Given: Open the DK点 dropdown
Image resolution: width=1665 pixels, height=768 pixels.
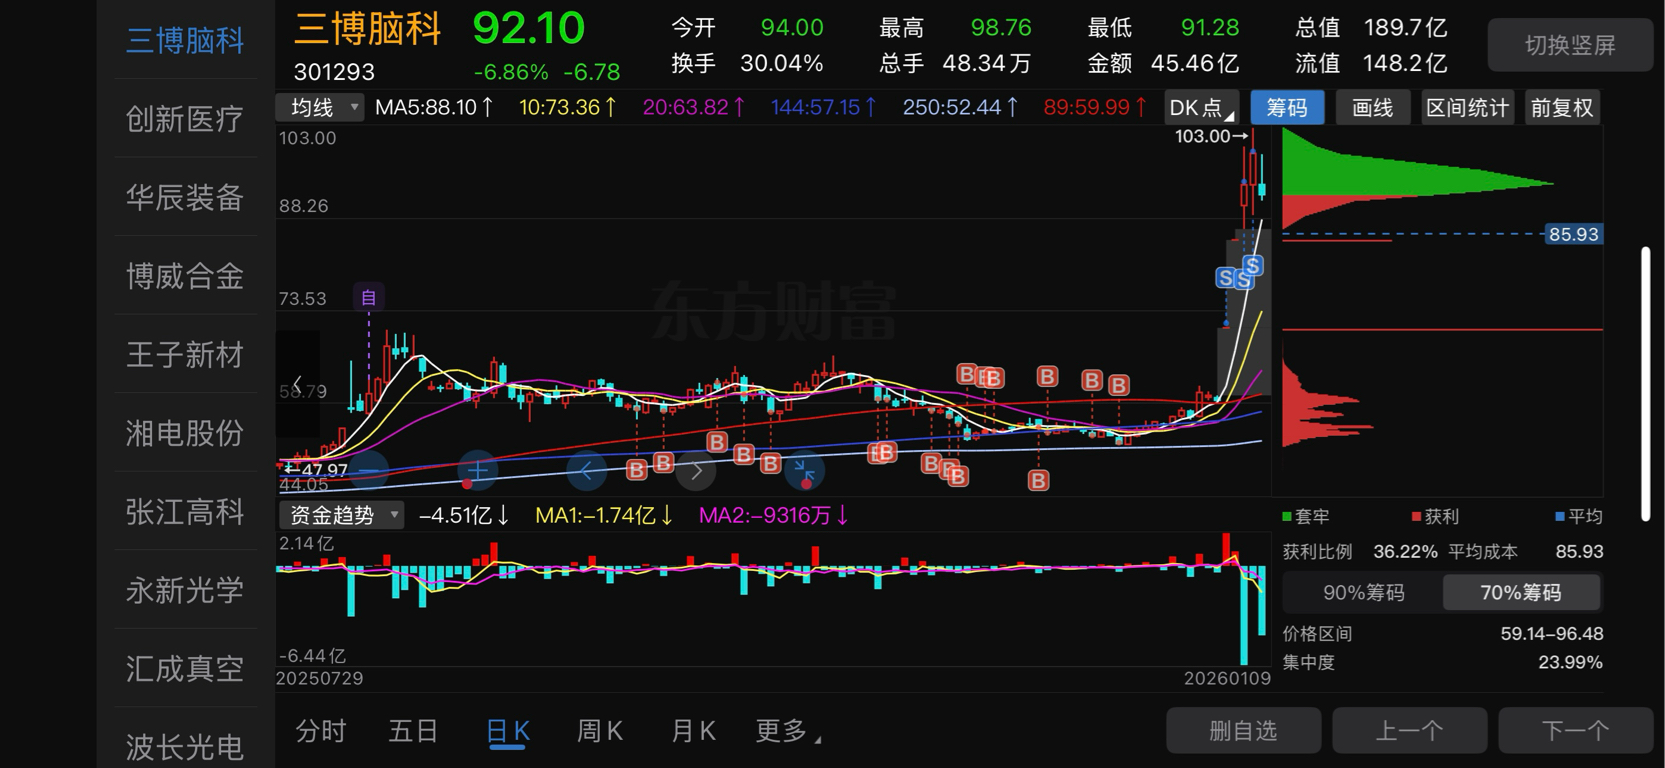Looking at the screenshot, I should [1202, 108].
